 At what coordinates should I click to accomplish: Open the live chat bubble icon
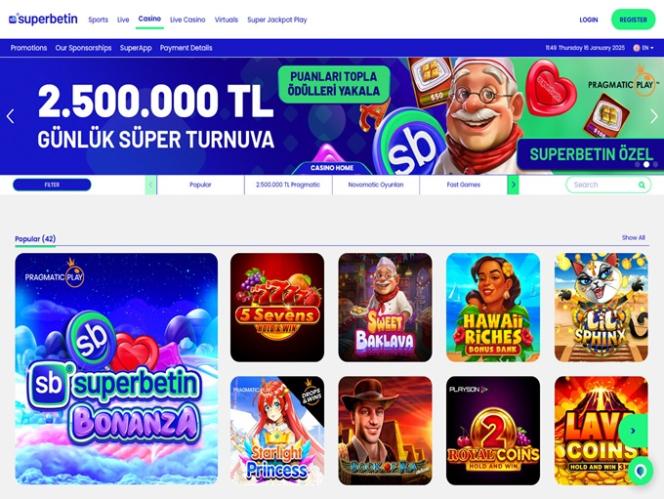point(640,471)
